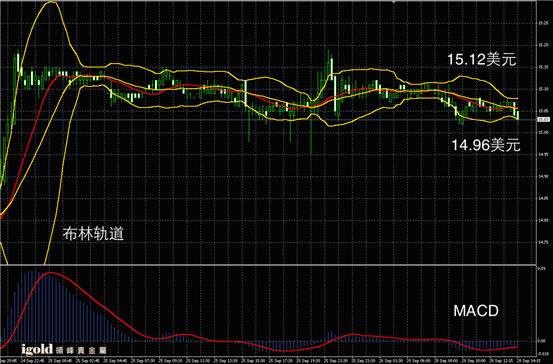Click the 布林轨道 annotation text

pos(93,234)
